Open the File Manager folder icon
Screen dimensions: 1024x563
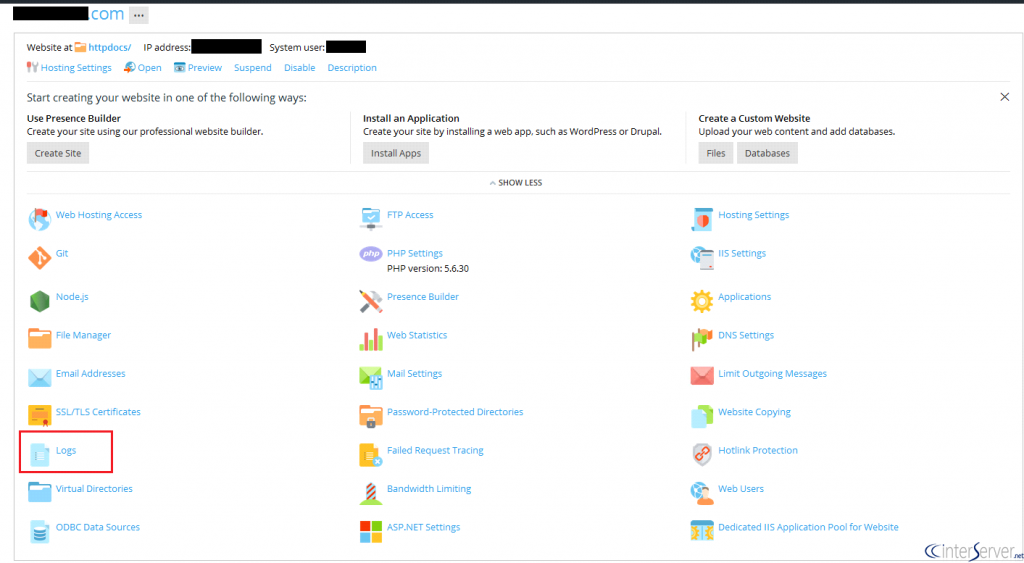coord(40,340)
